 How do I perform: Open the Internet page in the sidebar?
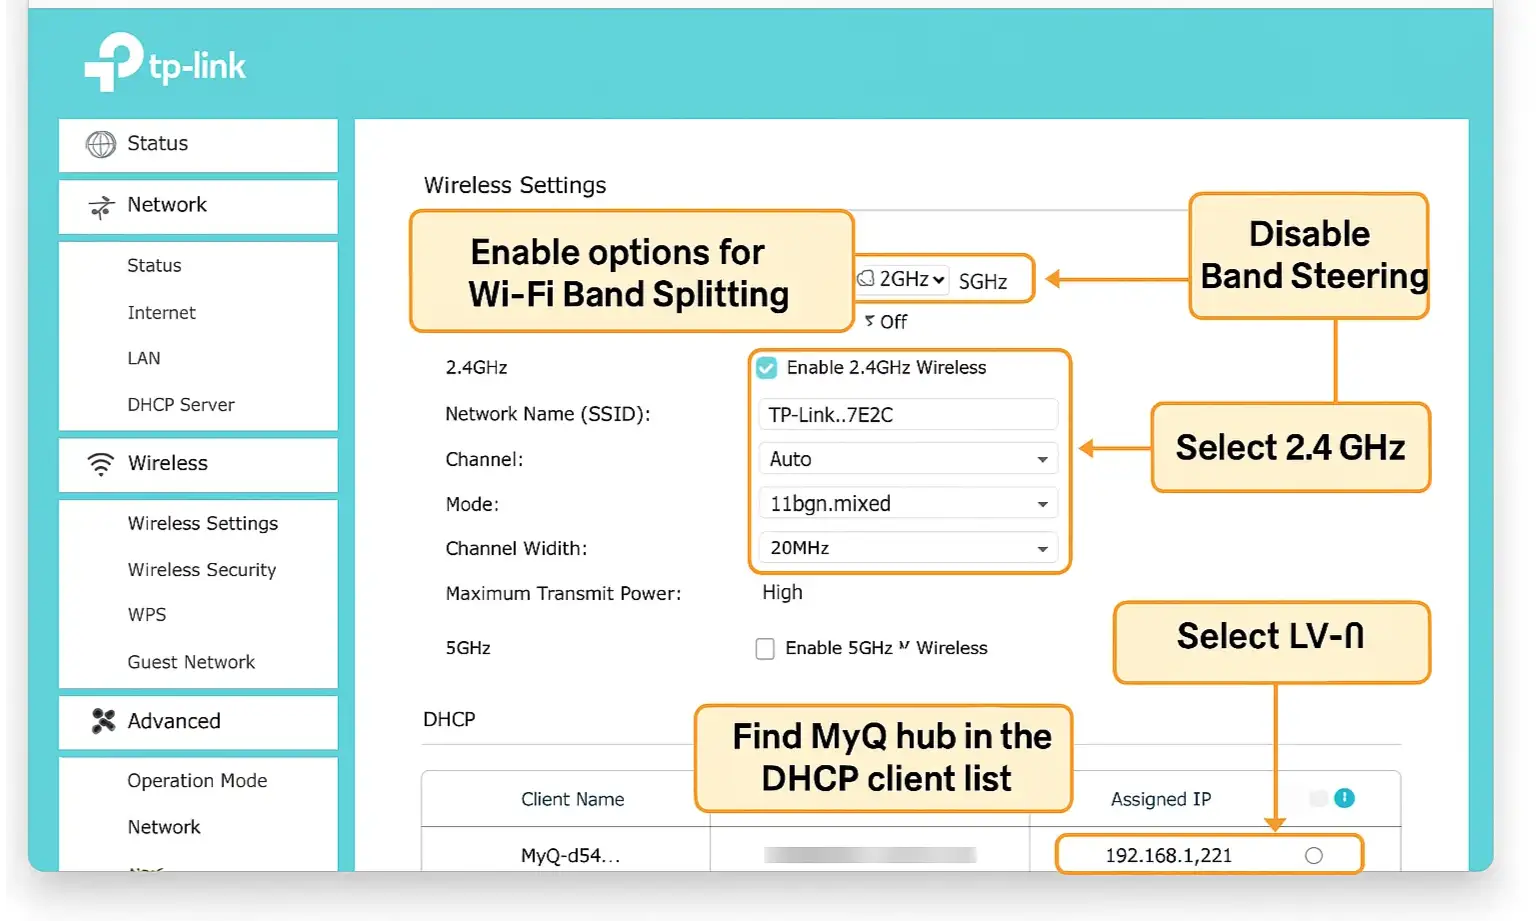[x=161, y=312]
